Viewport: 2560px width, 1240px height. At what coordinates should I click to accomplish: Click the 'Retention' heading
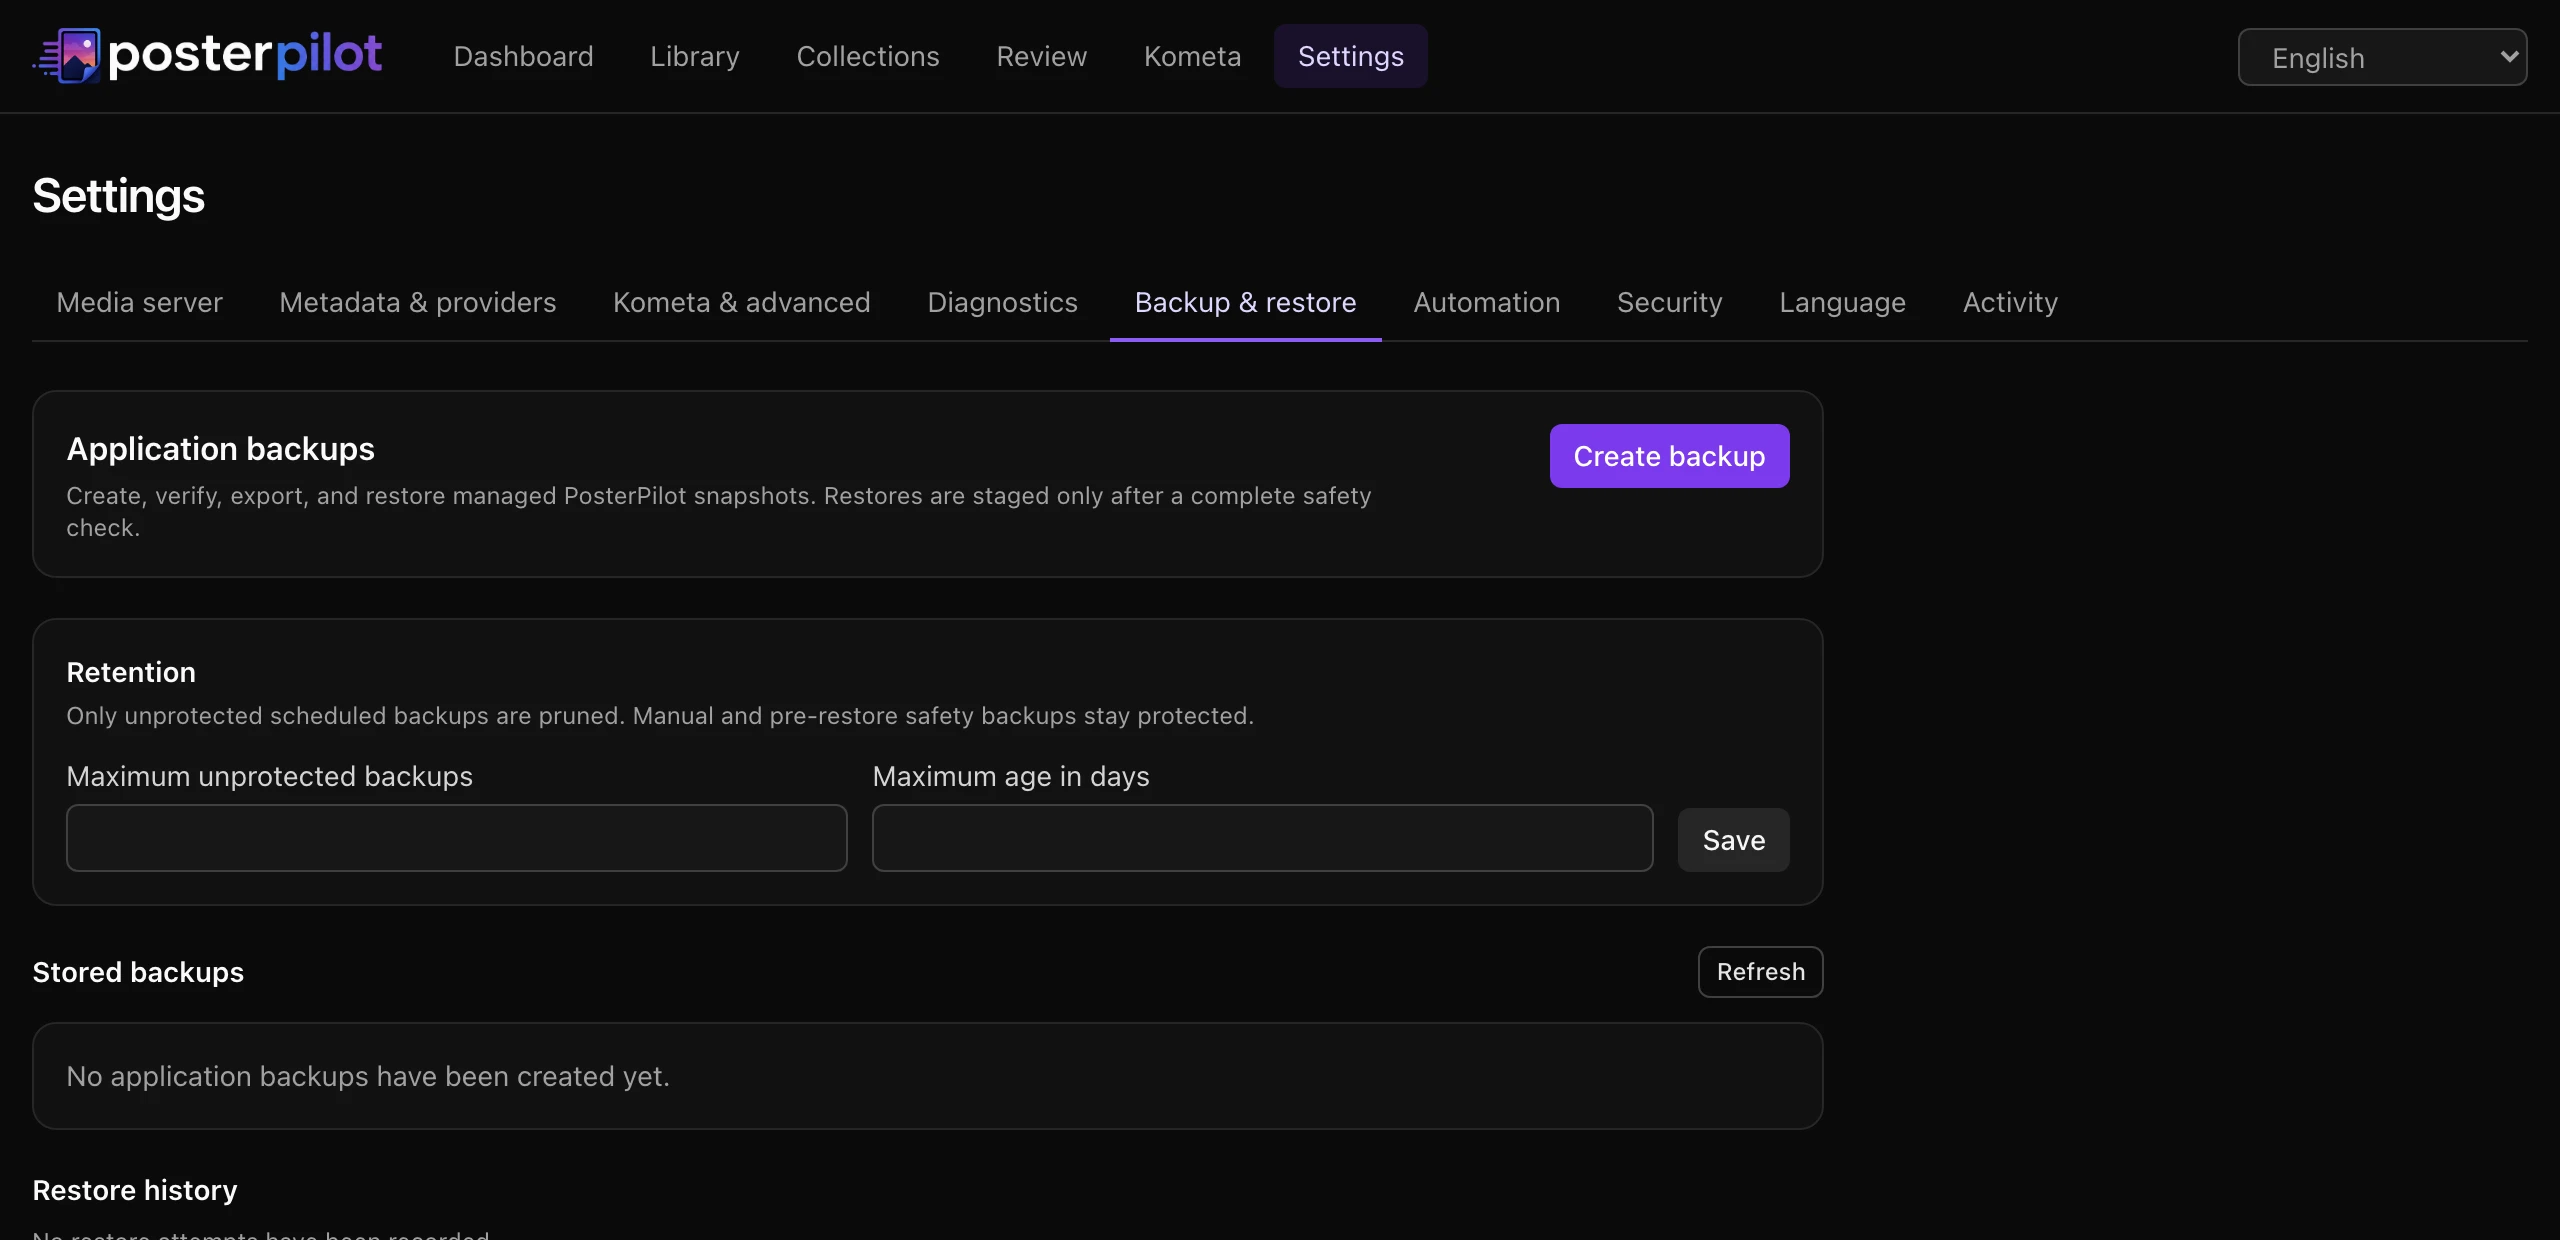(131, 672)
